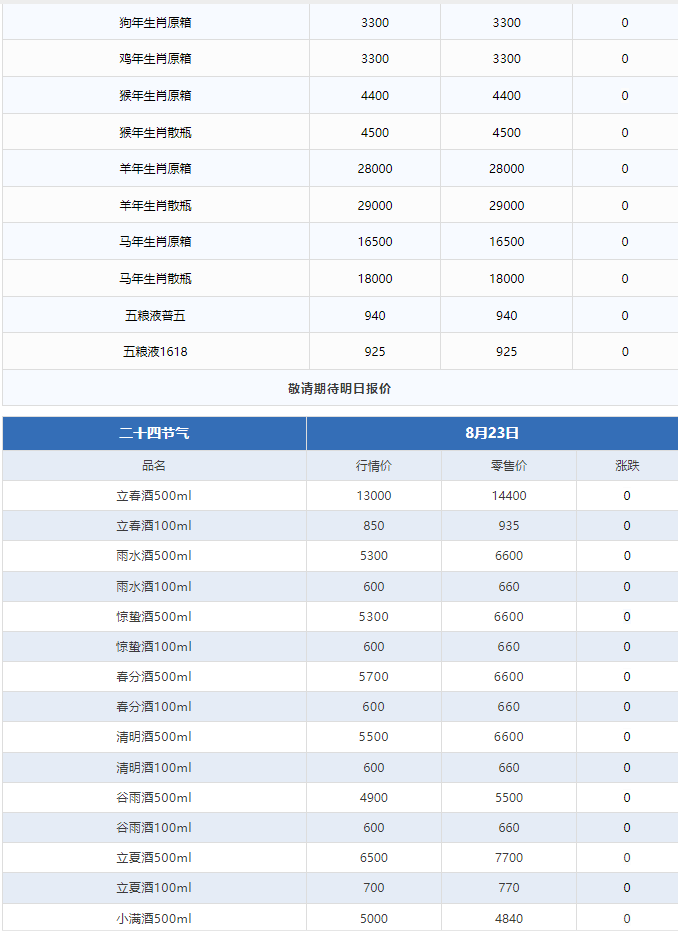Screen dimensions: 678x932
Task: Select the 雨水酒500ml row name
Action: tap(154, 556)
